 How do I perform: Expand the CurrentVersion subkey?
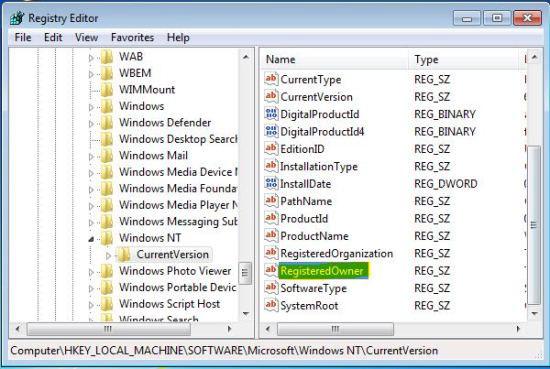[x=108, y=256]
